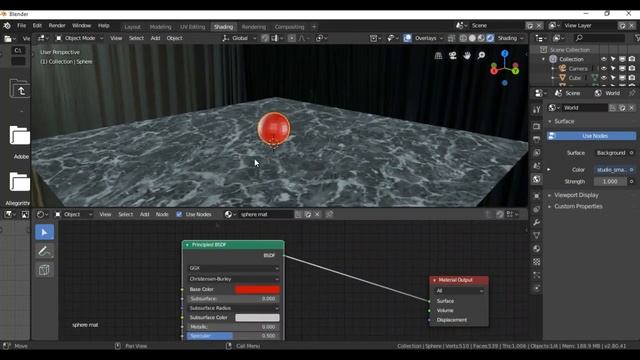Click the Links Cut tool icon in node editor
Viewport: 640px width, 360px height.
click(44, 270)
